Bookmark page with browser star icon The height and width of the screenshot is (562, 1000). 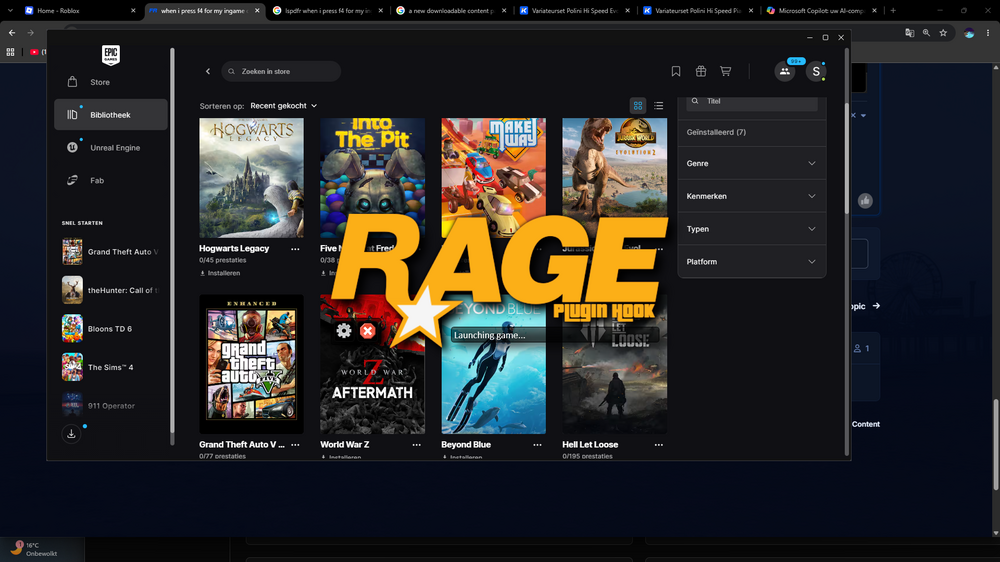tap(943, 33)
